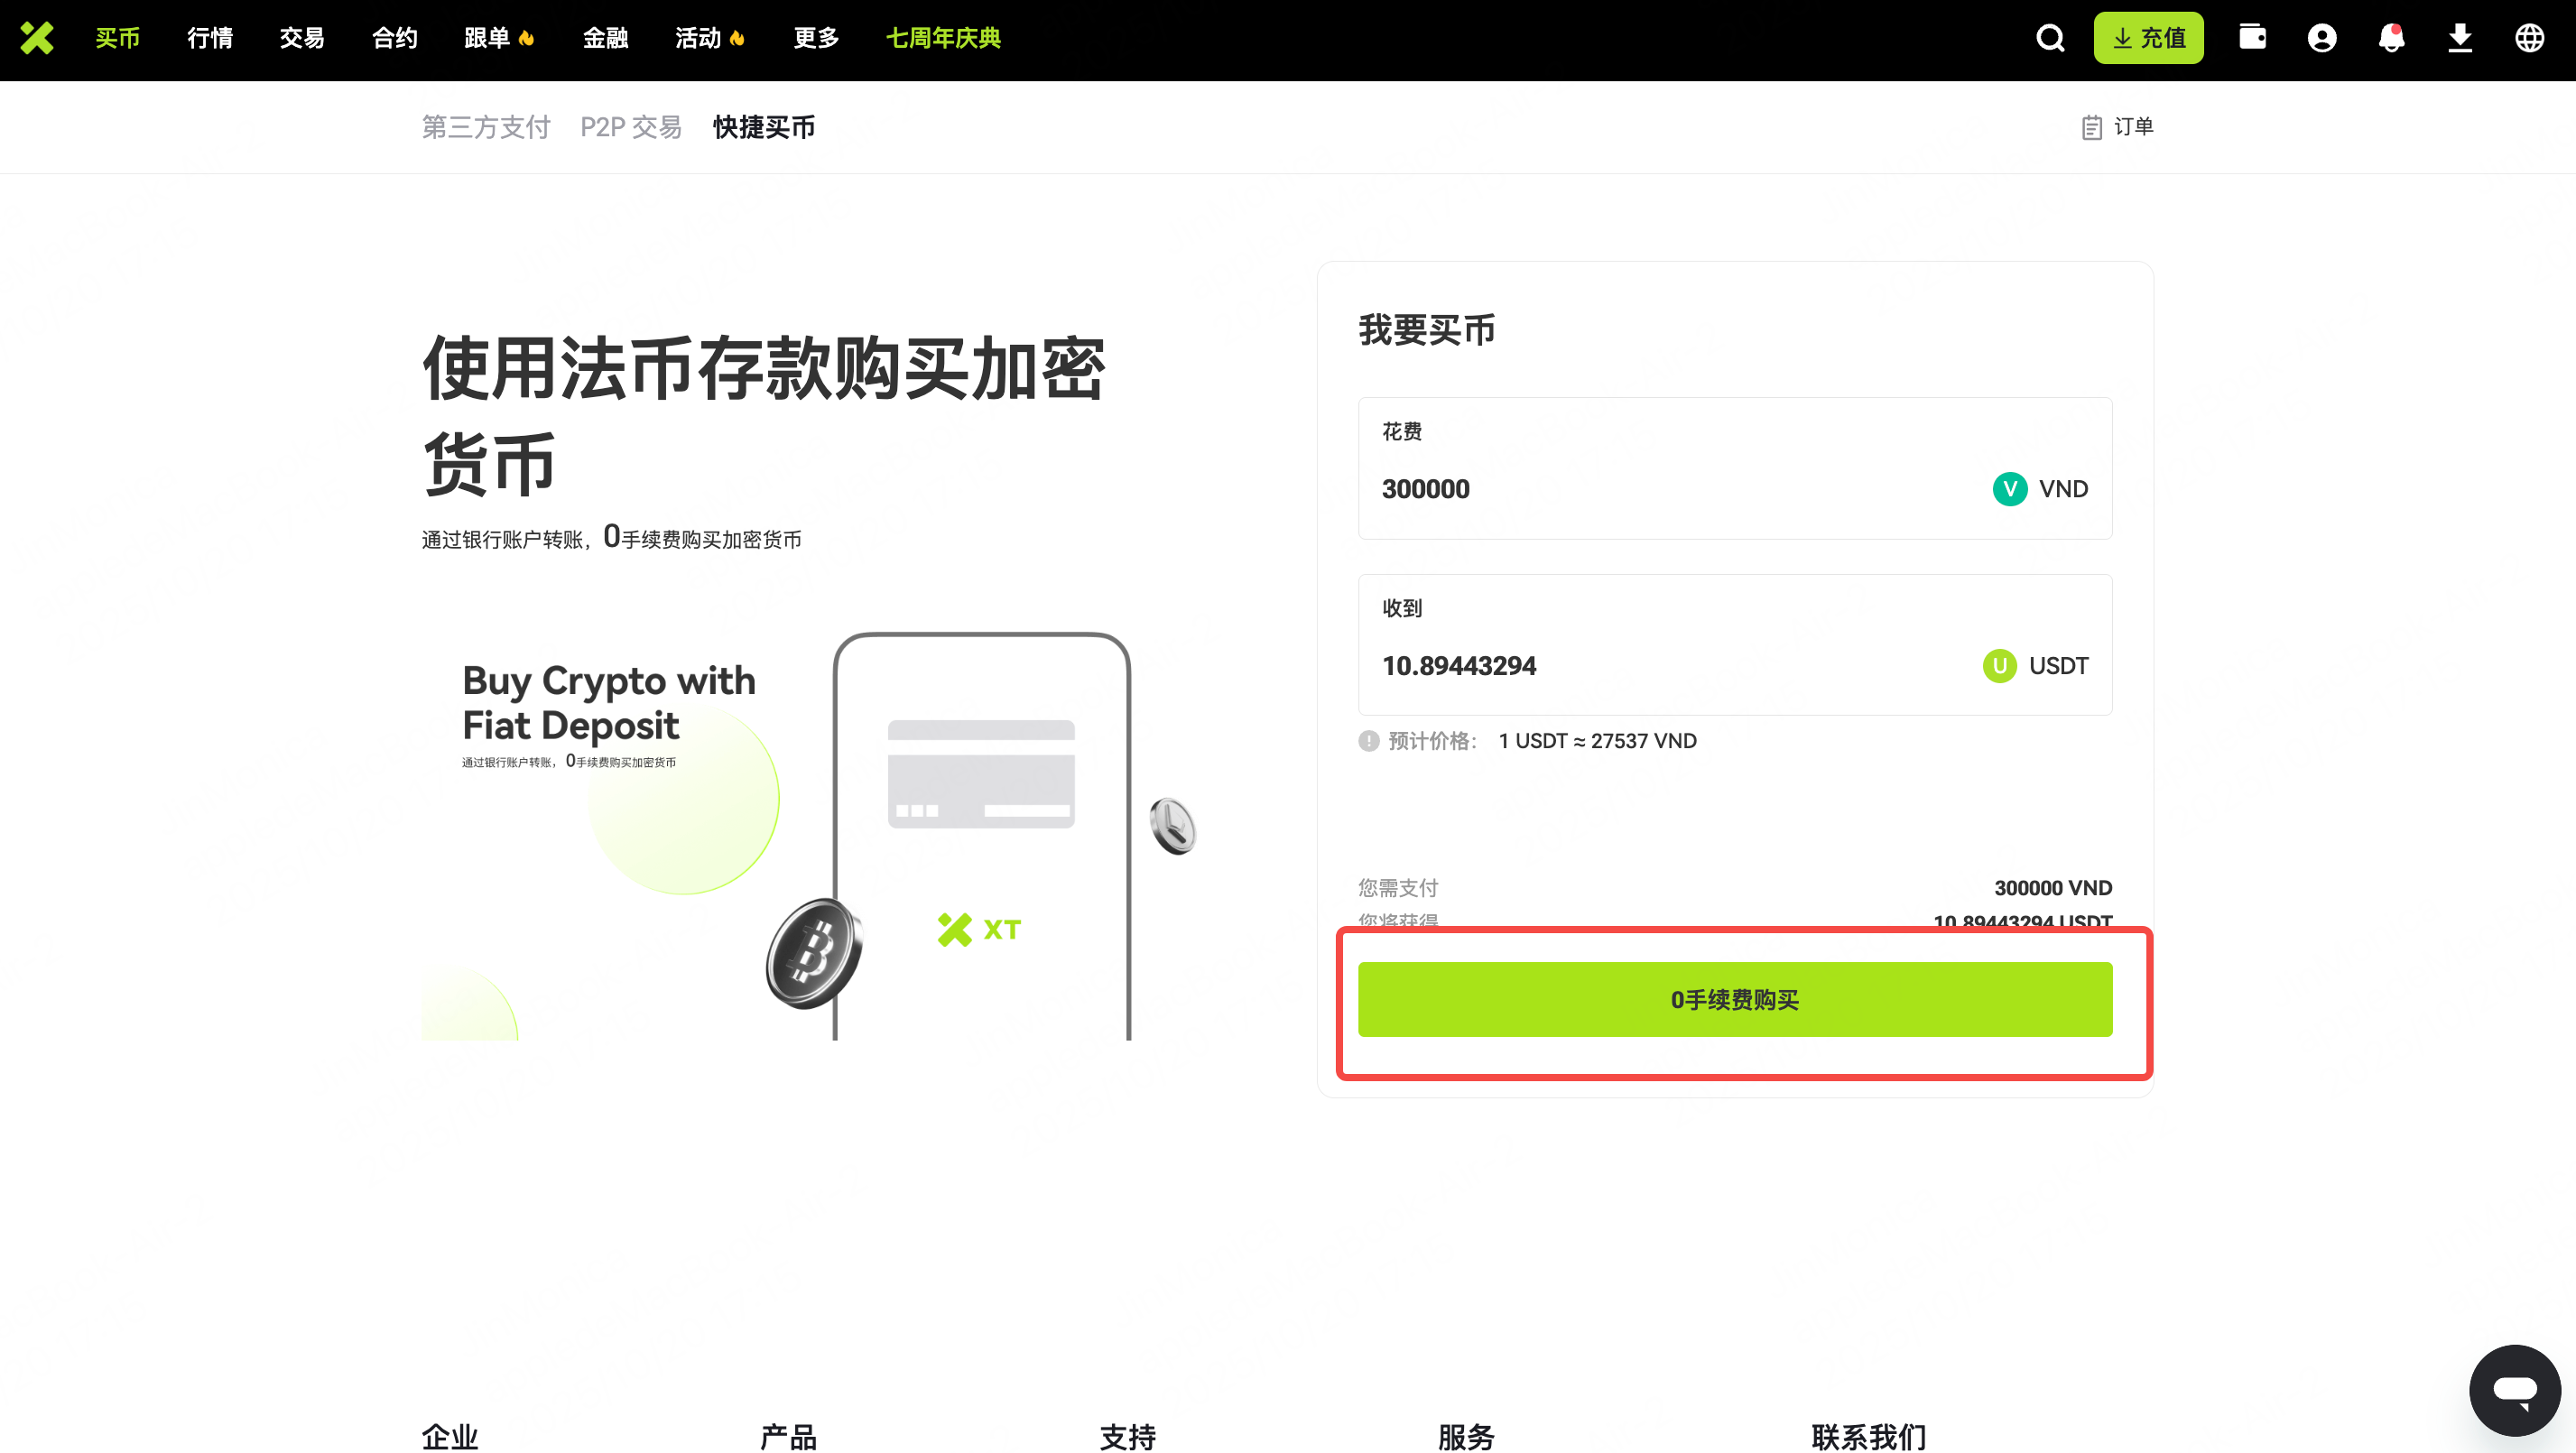The width and height of the screenshot is (2576, 1453).
Task: Click the 联系我们 footer heading
Action: [x=1868, y=1437]
